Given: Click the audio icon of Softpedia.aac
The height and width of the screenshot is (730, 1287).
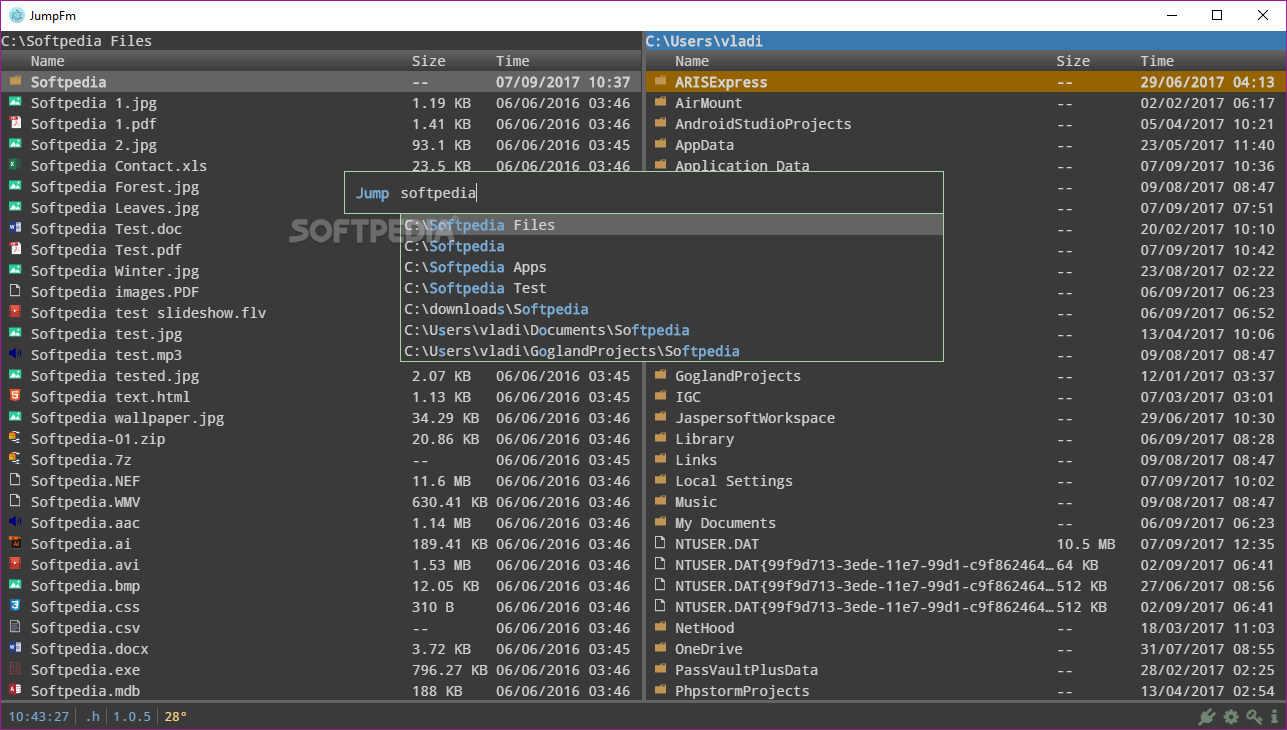Looking at the screenshot, I should pyautogui.click(x=15, y=522).
